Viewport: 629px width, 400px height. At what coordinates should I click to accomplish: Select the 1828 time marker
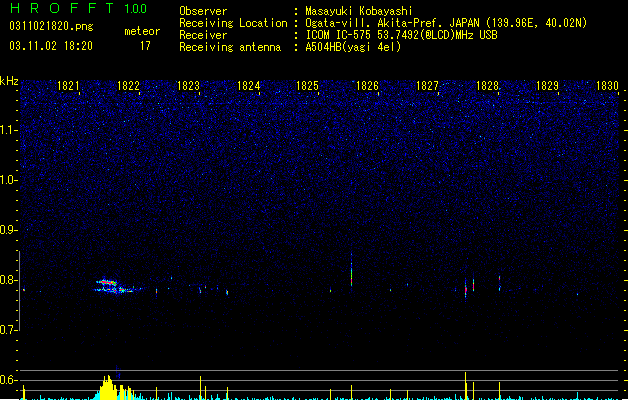487,86
